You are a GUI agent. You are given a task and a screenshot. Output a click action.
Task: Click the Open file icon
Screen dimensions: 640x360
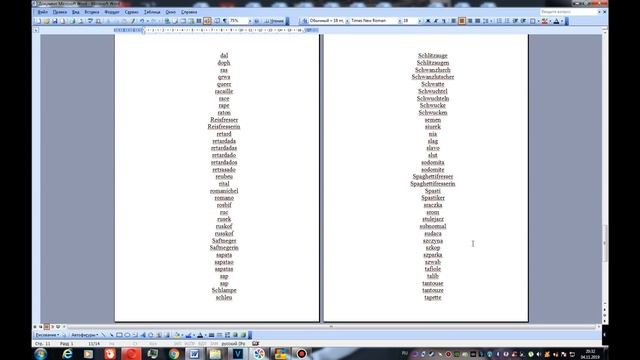pyautogui.click(x=46, y=21)
